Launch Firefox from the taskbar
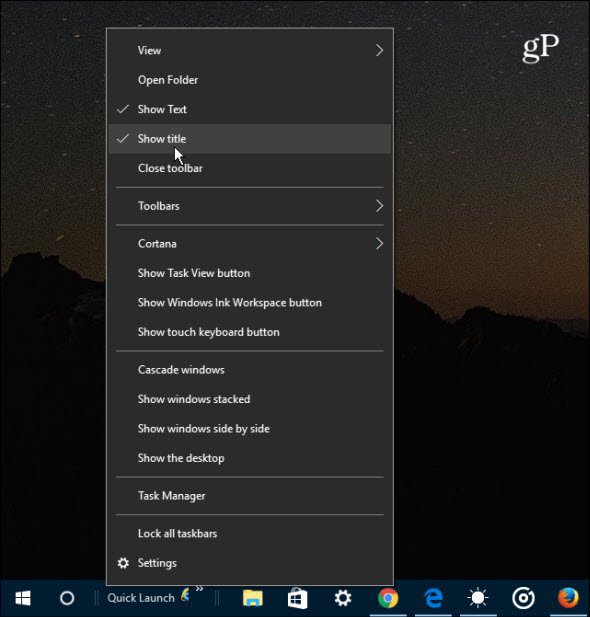590x617 pixels. coord(568,599)
